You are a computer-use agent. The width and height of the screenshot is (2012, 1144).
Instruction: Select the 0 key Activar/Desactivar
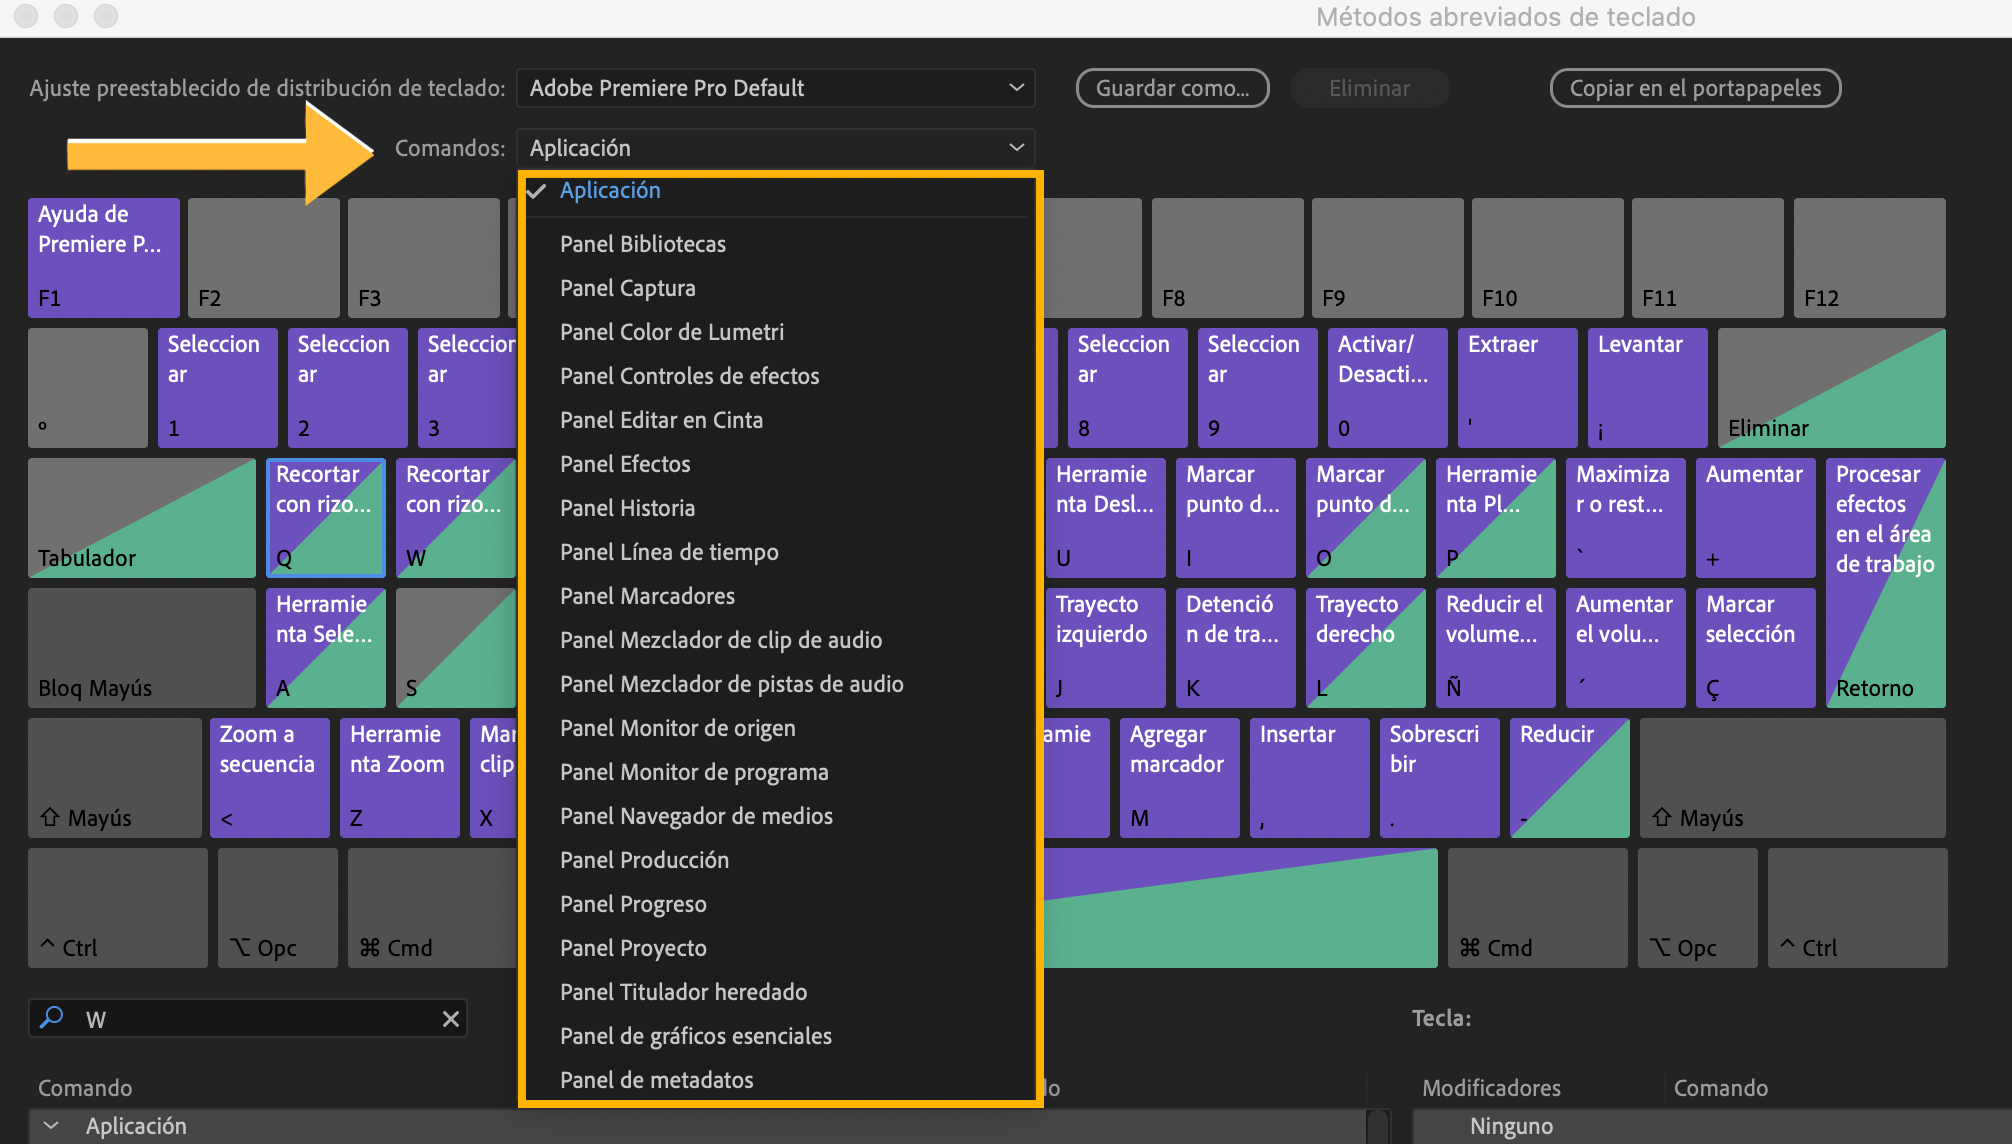tap(1388, 388)
